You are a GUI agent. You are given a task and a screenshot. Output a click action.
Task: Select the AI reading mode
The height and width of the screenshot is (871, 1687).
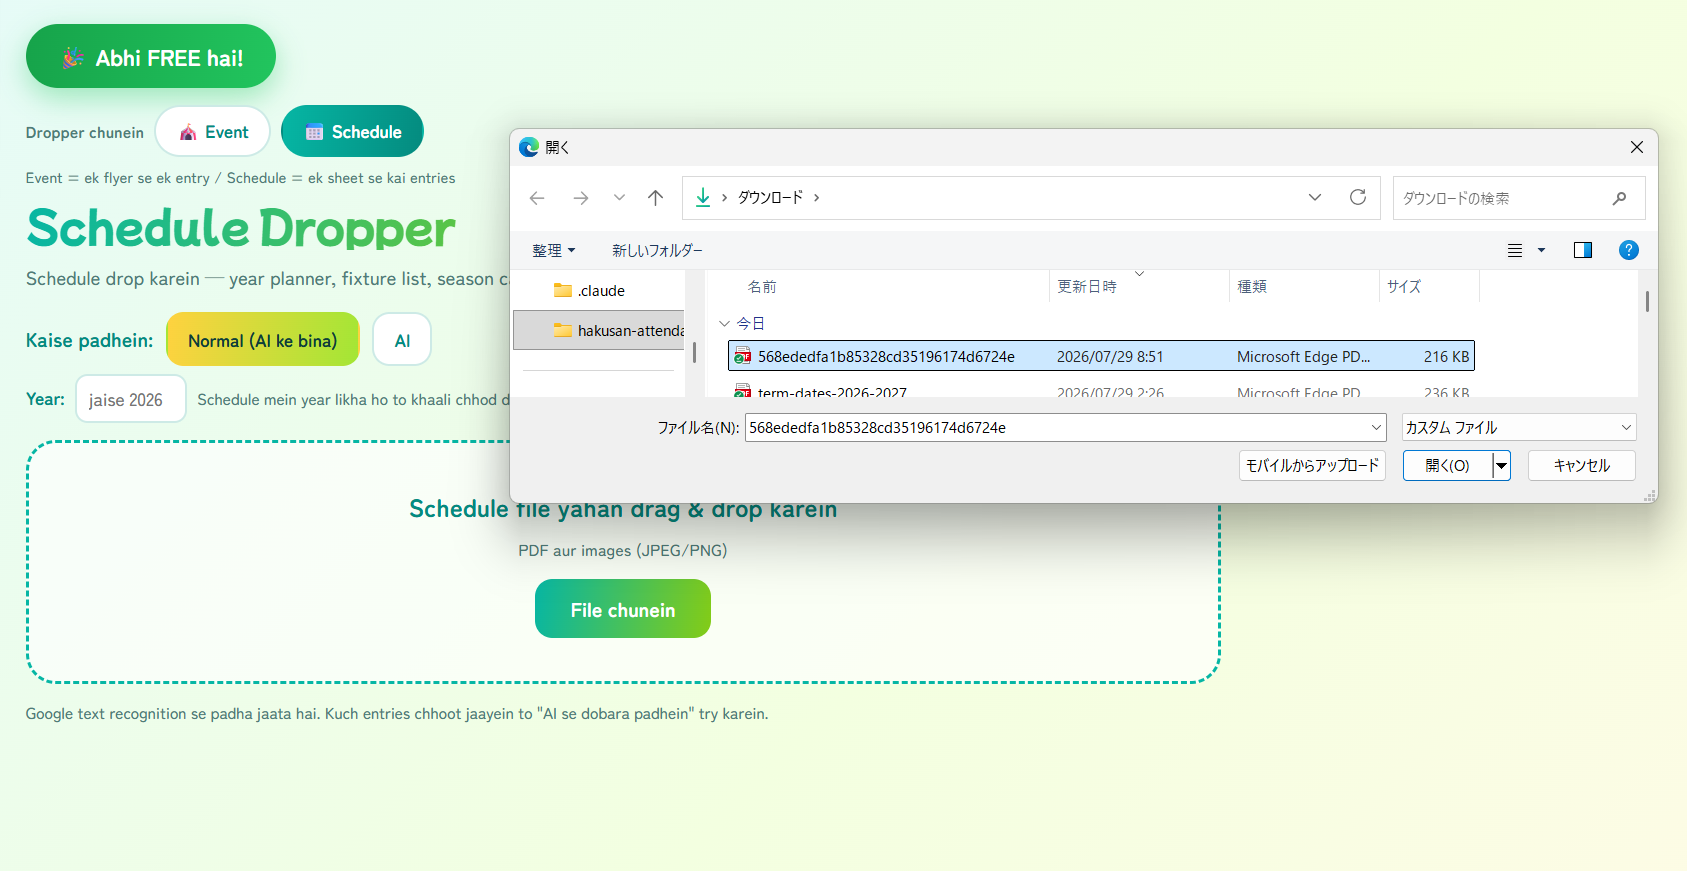pyautogui.click(x=402, y=340)
